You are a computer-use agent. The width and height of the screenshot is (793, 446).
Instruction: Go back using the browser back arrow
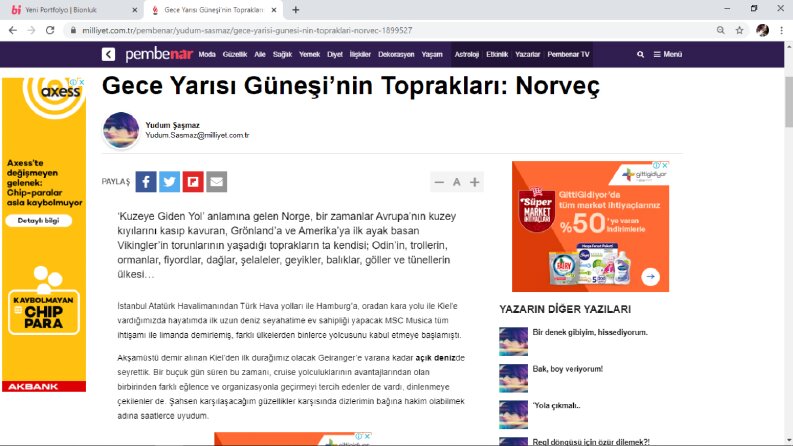pos(13,30)
